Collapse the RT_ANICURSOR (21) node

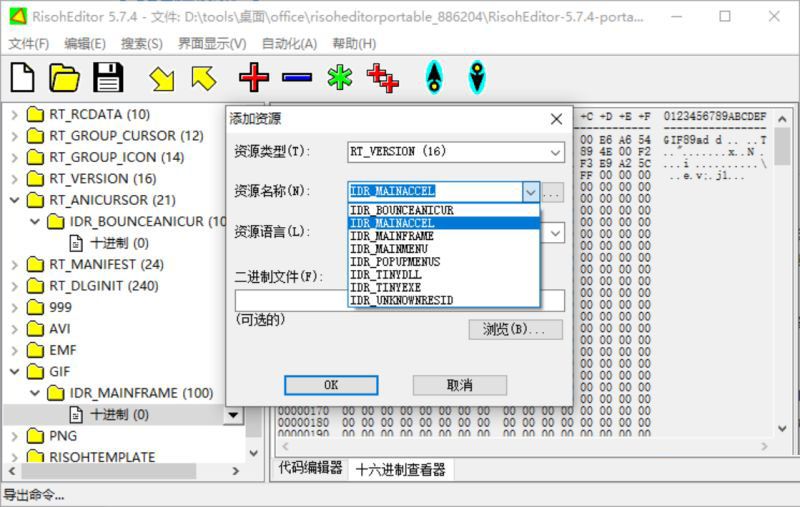(x=15, y=200)
